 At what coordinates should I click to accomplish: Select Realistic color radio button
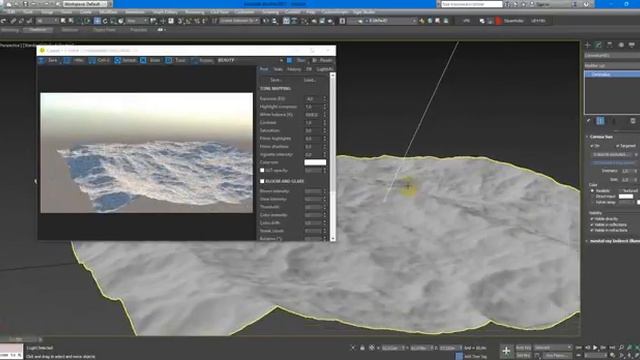pyautogui.click(x=592, y=191)
